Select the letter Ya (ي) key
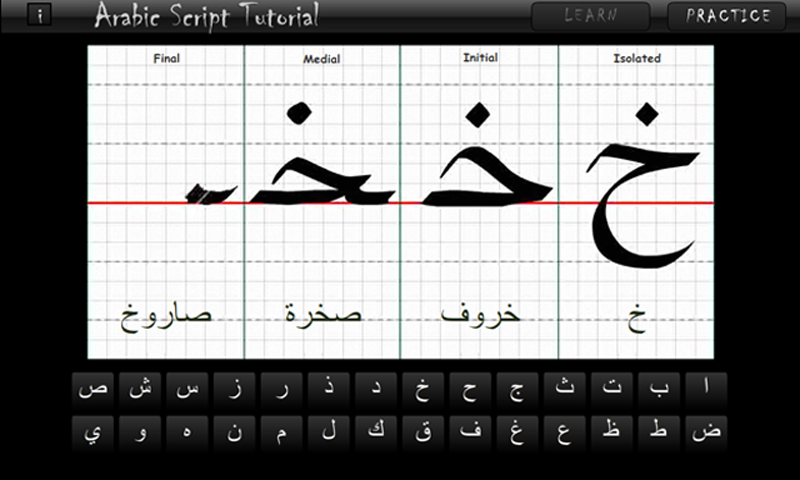This screenshot has width=800, height=480. click(93, 433)
